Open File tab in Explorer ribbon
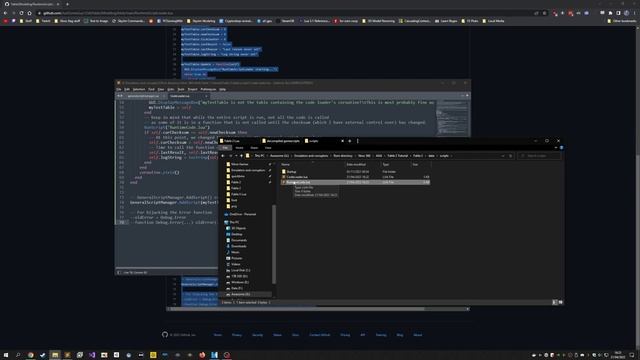The height and width of the screenshot is (360, 640). coord(225,148)
